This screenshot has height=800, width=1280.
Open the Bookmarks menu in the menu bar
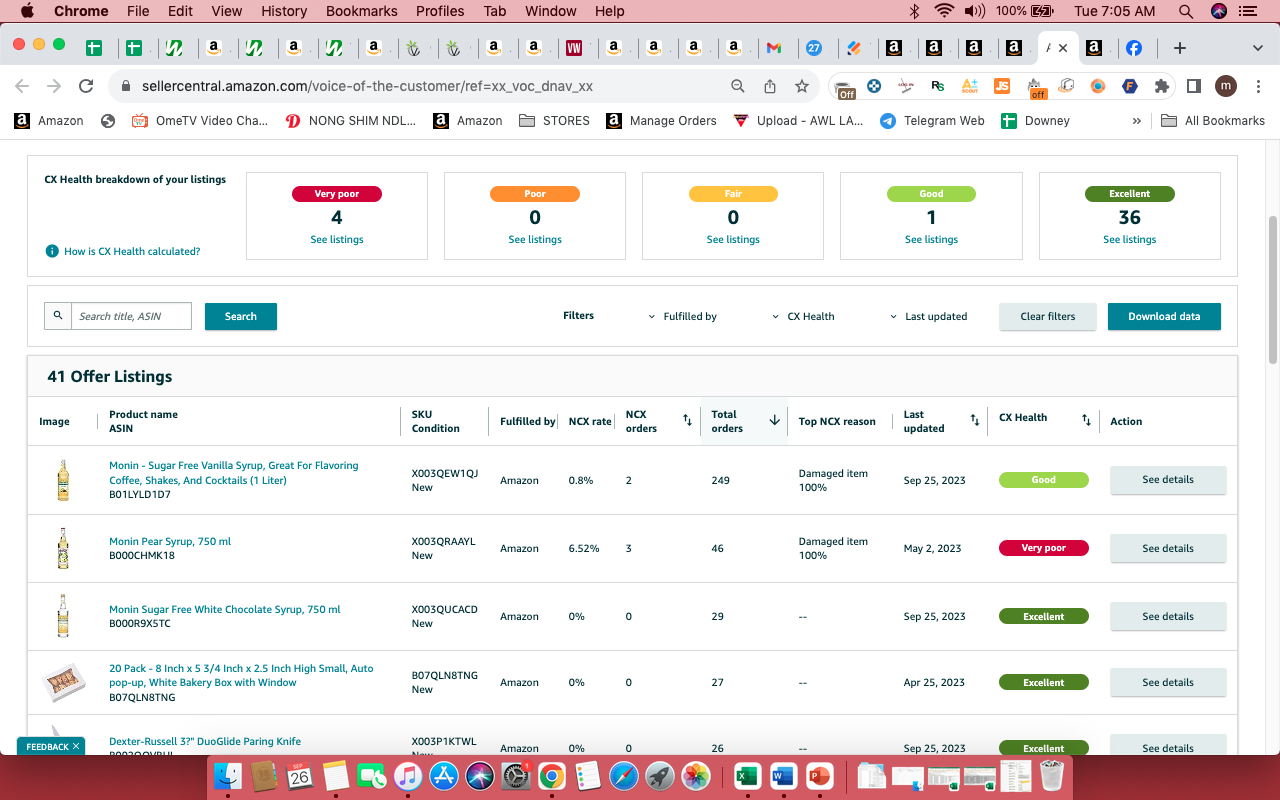361,11
